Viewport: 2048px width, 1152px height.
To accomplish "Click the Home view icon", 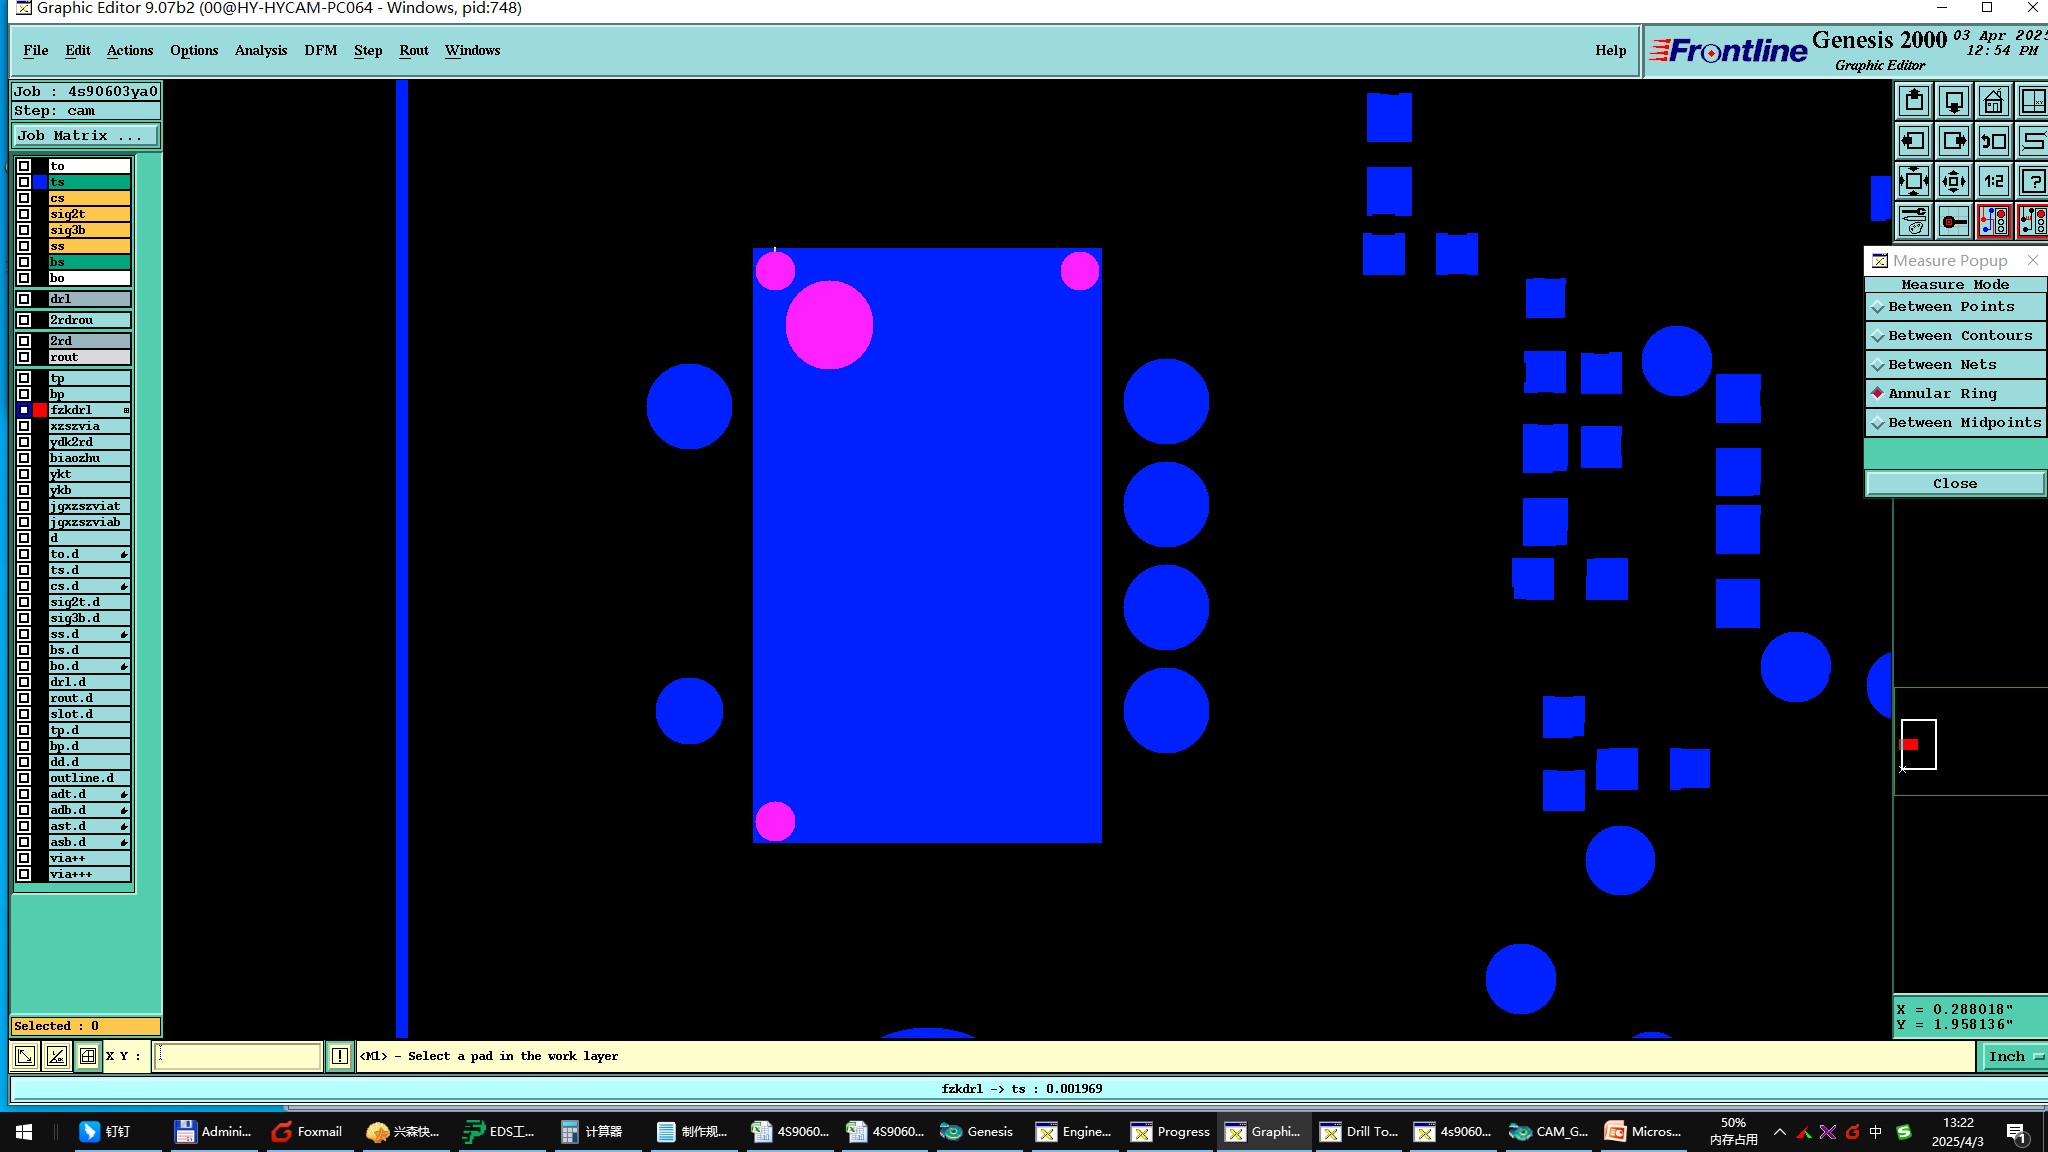I will click(x=1993, y=102).
